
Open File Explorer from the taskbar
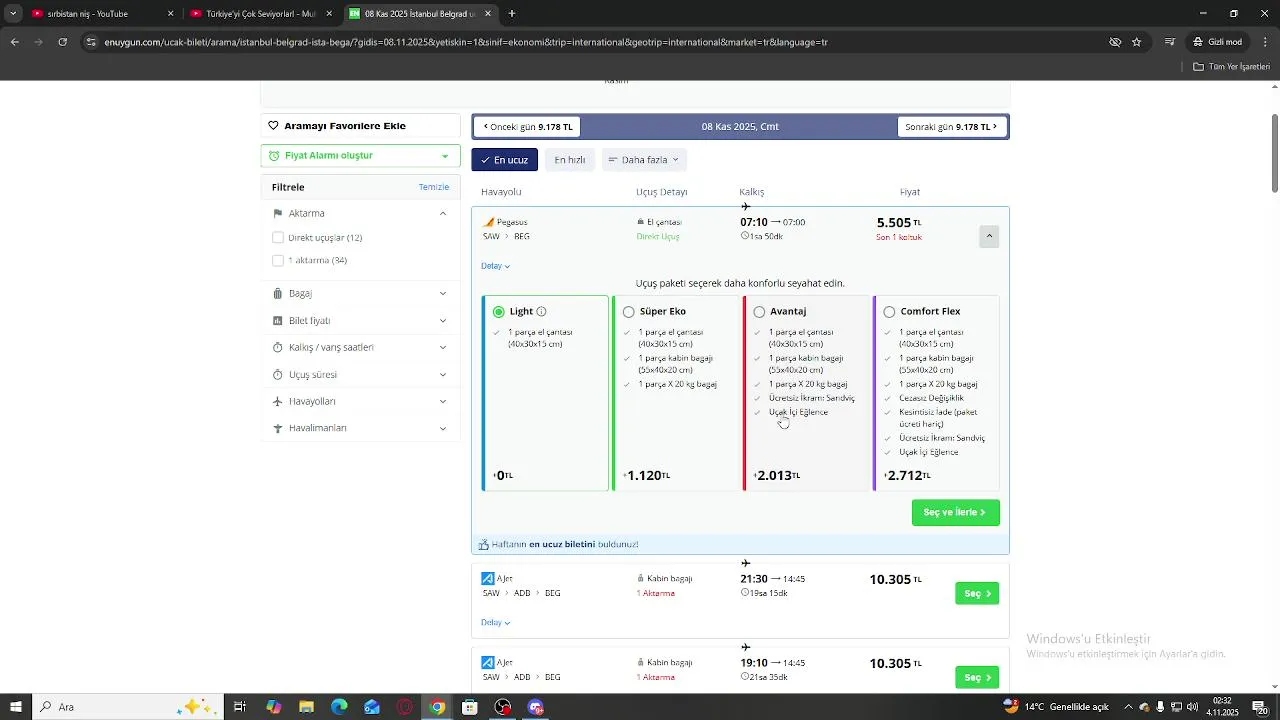[307, 707]
